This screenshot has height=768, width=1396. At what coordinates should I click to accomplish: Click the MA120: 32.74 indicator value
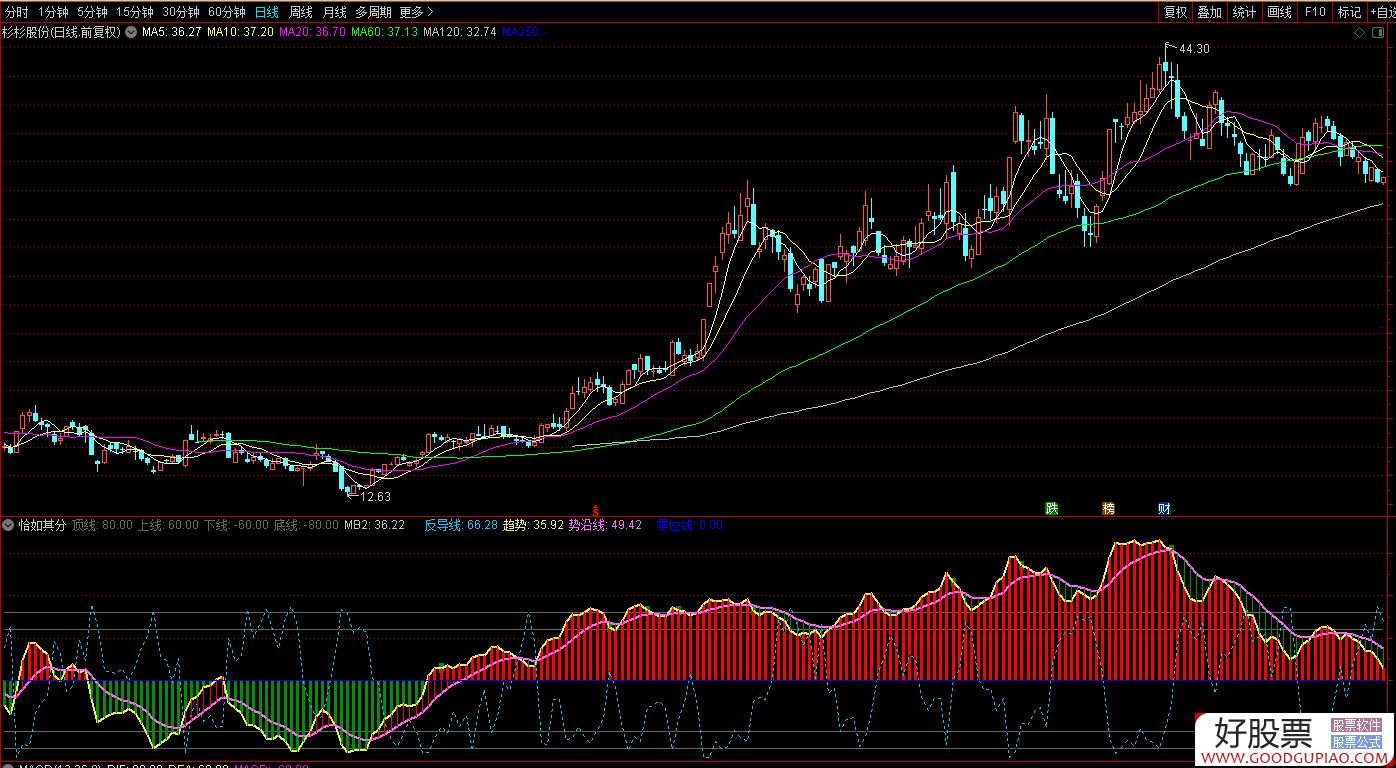pyautogui.click(x=459, y=32)
